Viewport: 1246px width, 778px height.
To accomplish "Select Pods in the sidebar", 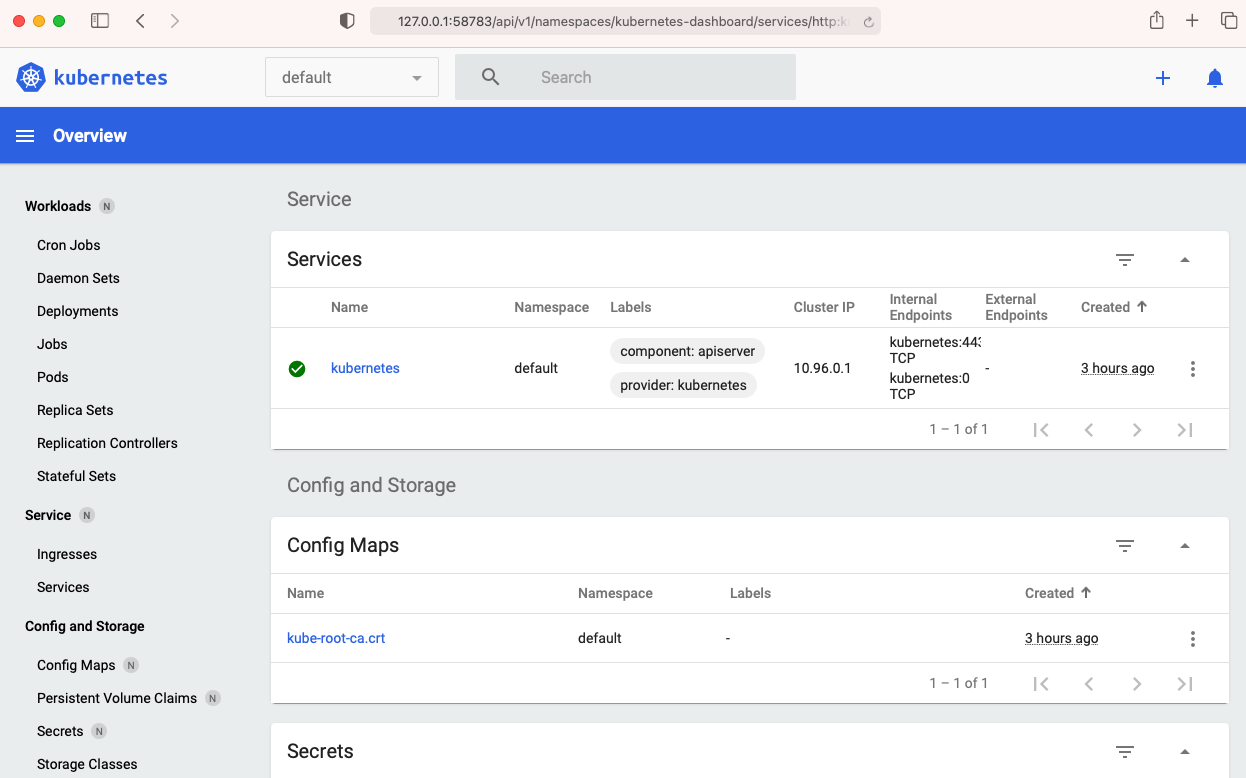I will tap(53, 377).
